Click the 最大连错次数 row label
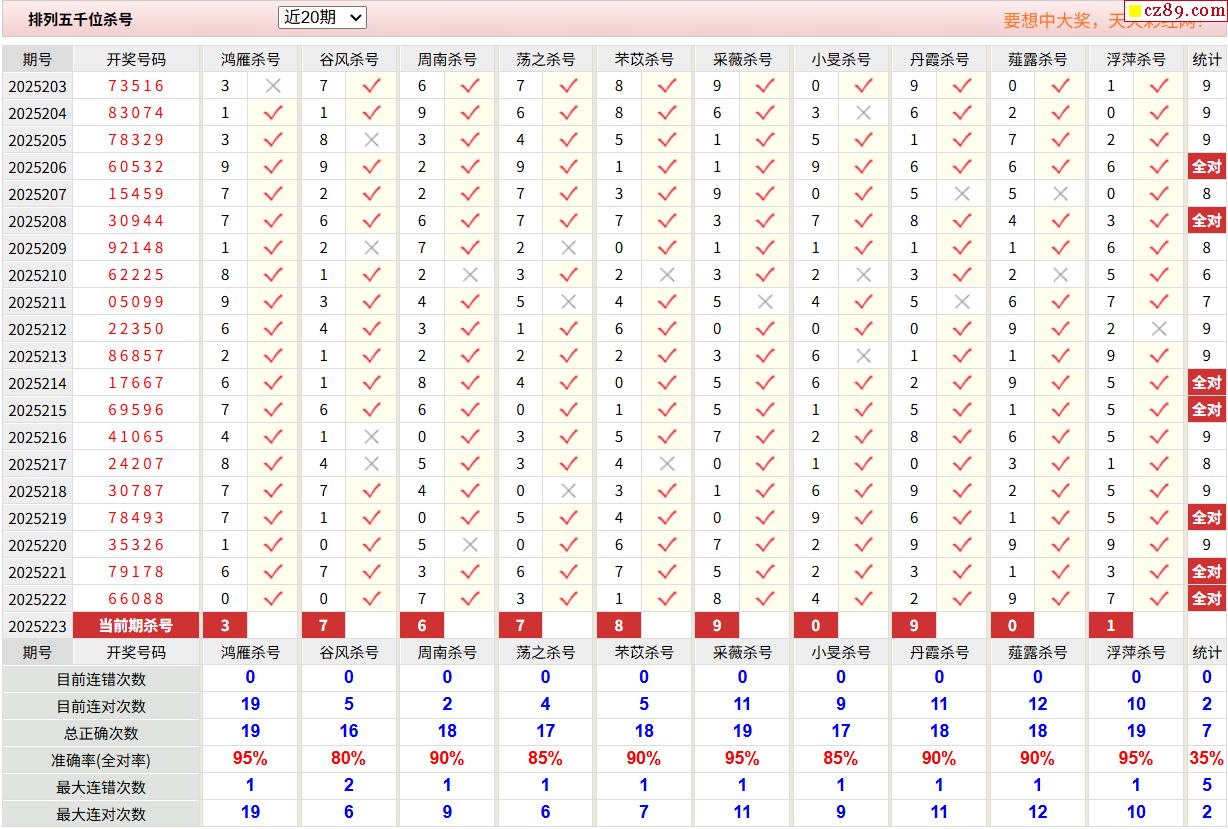This screenshot has width=1228, height=829. click(101, 787)
